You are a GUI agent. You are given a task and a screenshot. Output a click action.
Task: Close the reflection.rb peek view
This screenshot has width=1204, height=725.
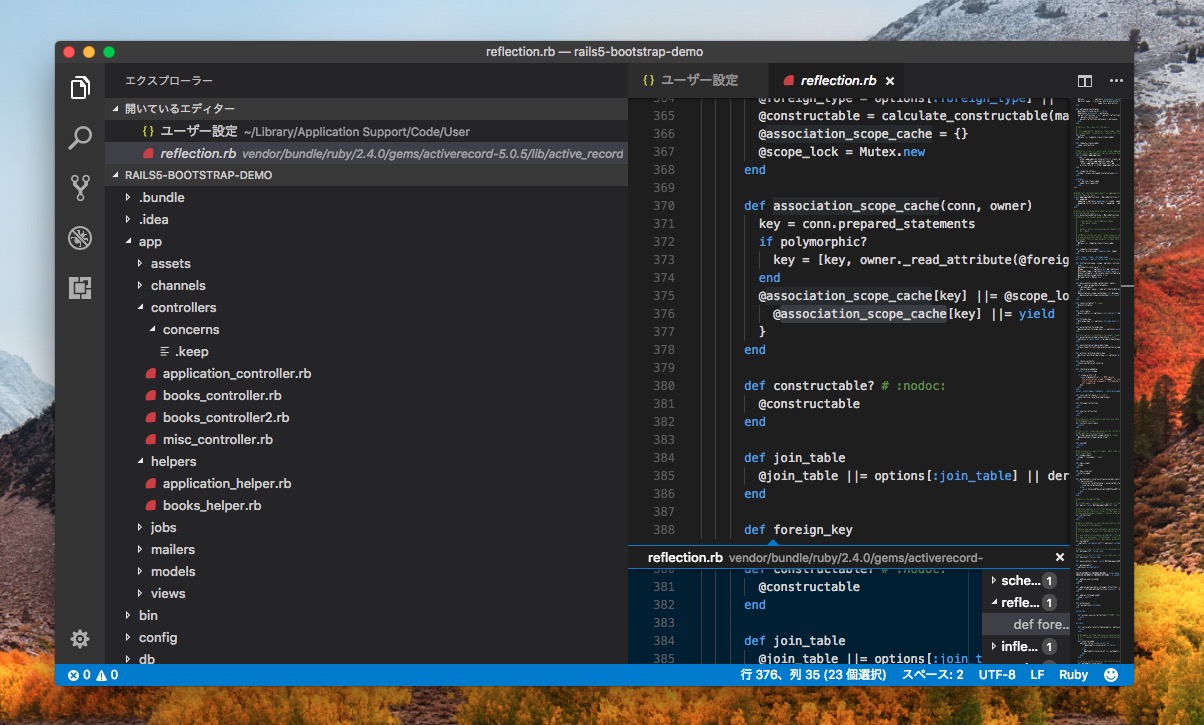(x=1060, y=557)
